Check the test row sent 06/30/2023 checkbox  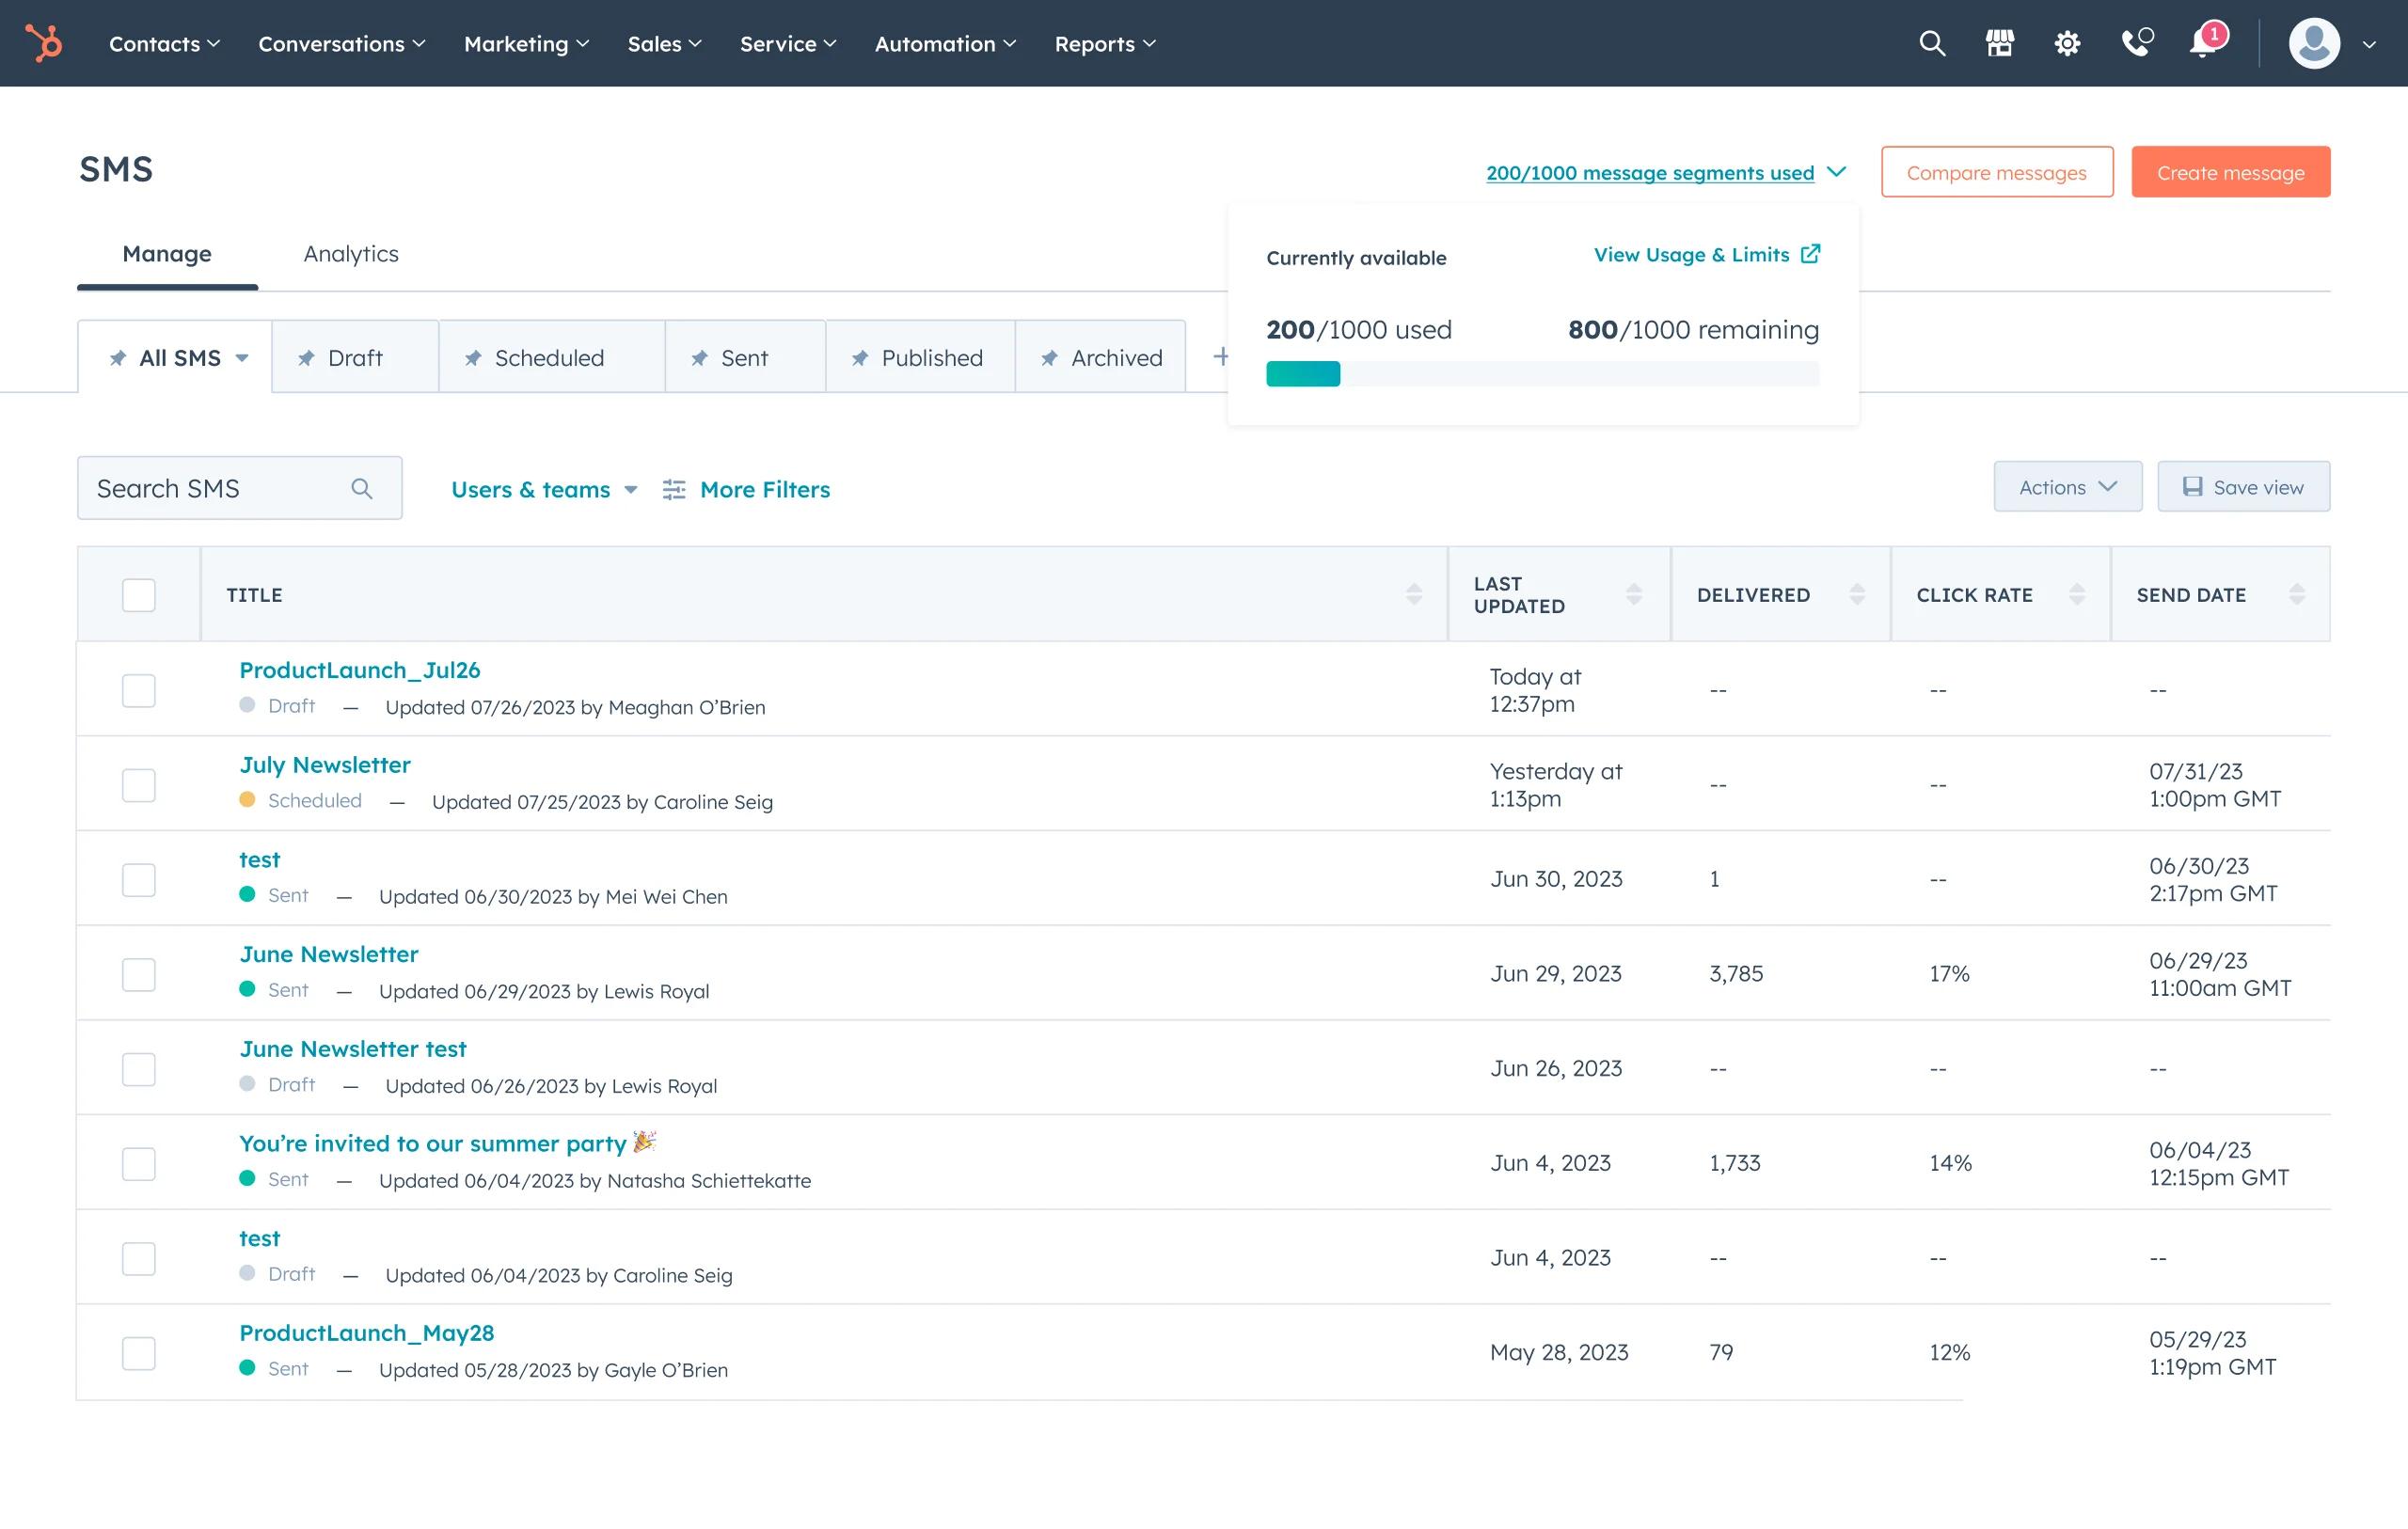(x=139, y=880)
